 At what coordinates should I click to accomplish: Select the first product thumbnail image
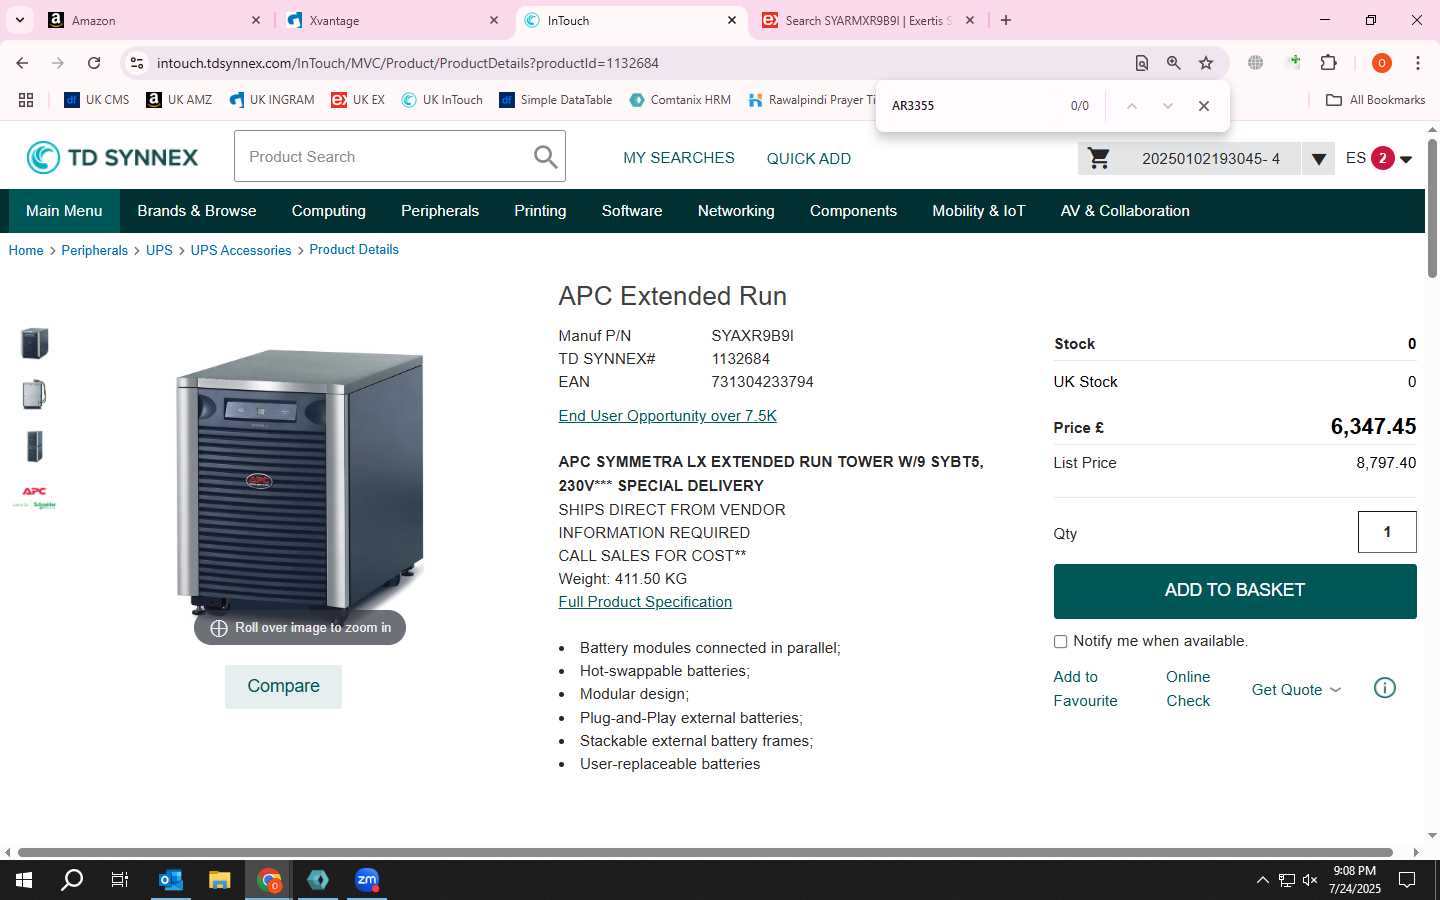pos(35,343)
